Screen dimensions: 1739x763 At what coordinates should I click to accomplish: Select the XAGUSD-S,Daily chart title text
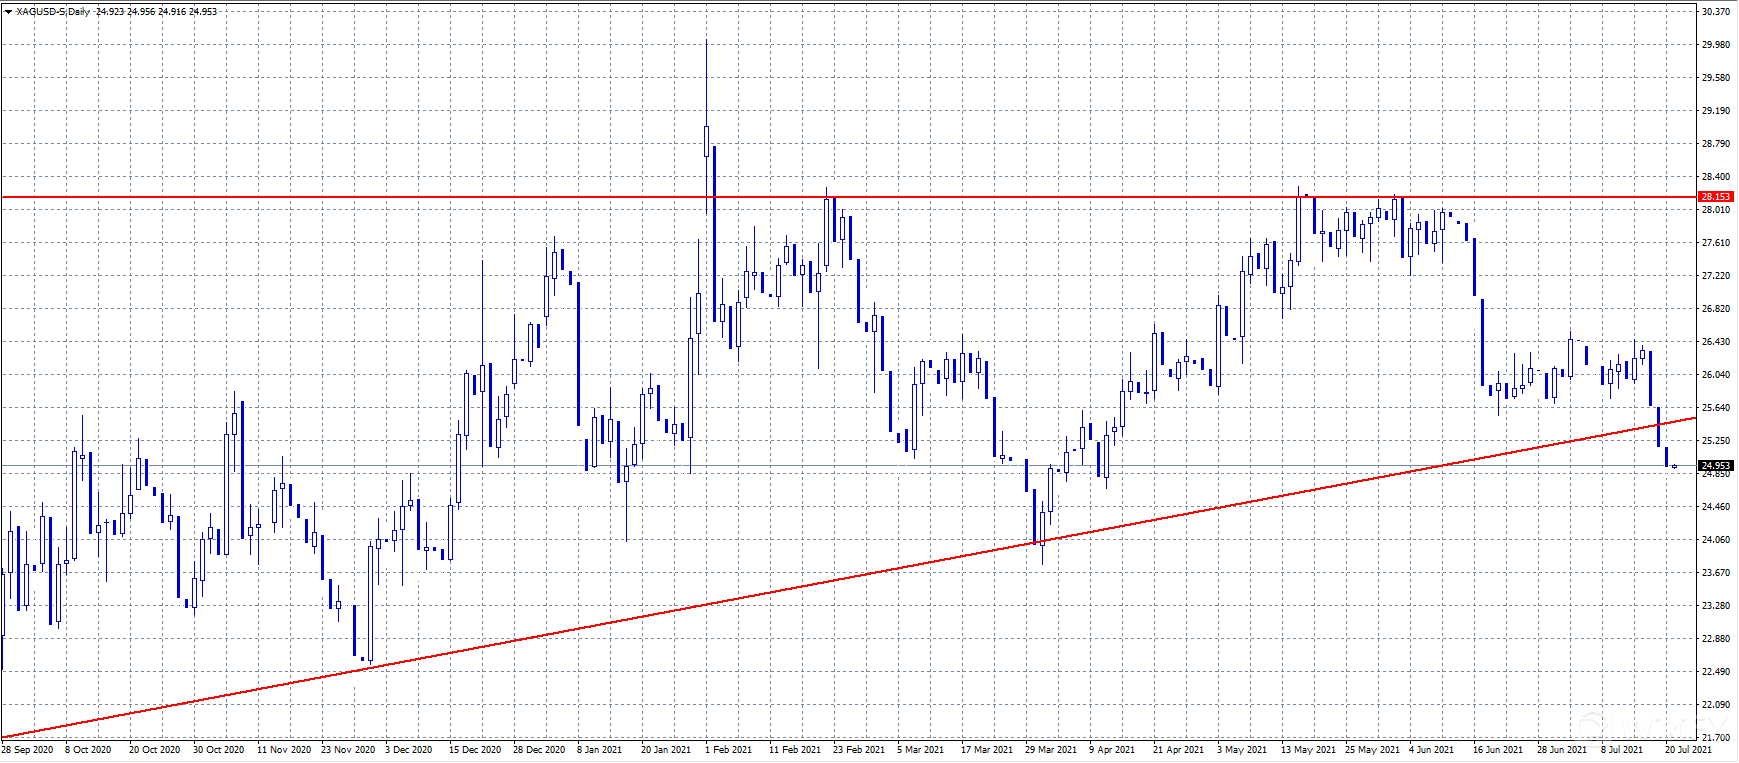(53, 12)
